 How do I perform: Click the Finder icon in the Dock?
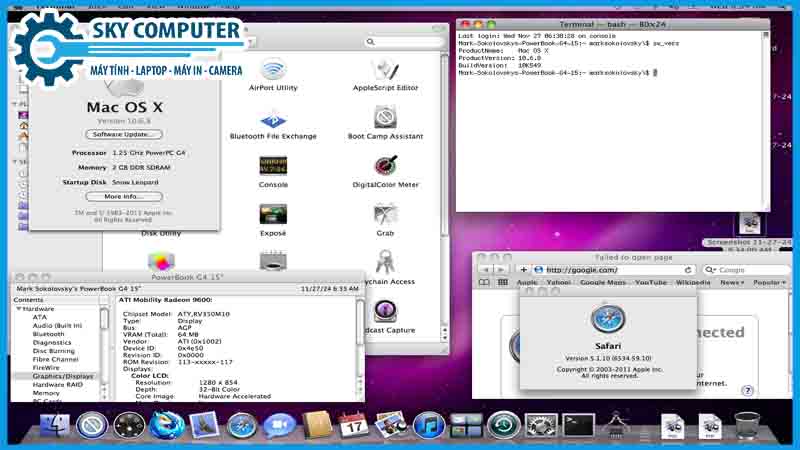(x=57, y=426)
